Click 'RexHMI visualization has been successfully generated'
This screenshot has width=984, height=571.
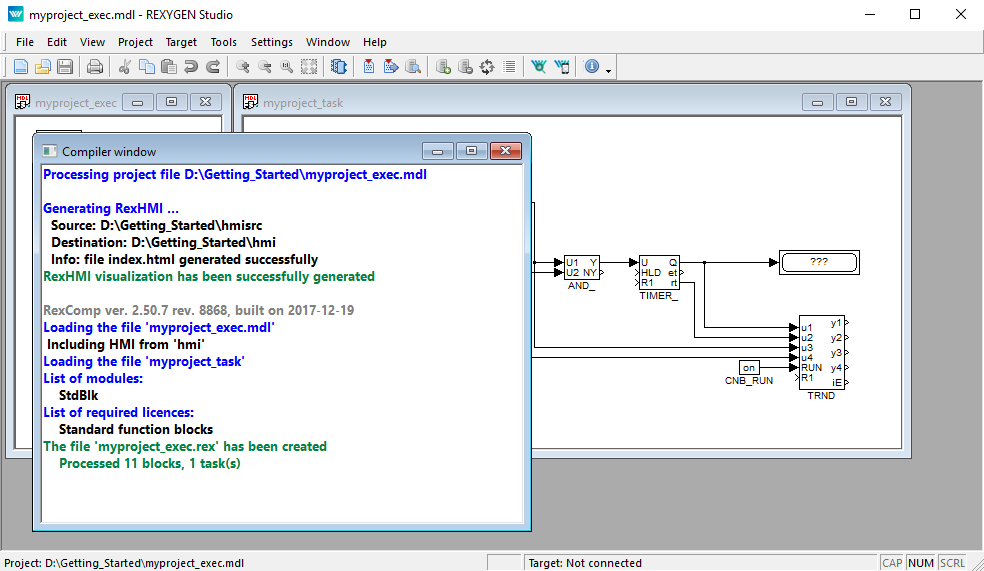pyautogui.click(x=209, y=277)
